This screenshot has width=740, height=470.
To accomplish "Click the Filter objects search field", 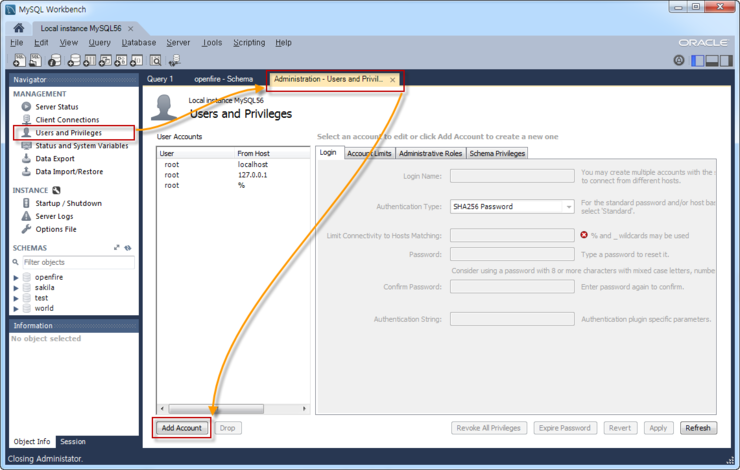I will tap(78, 262).
